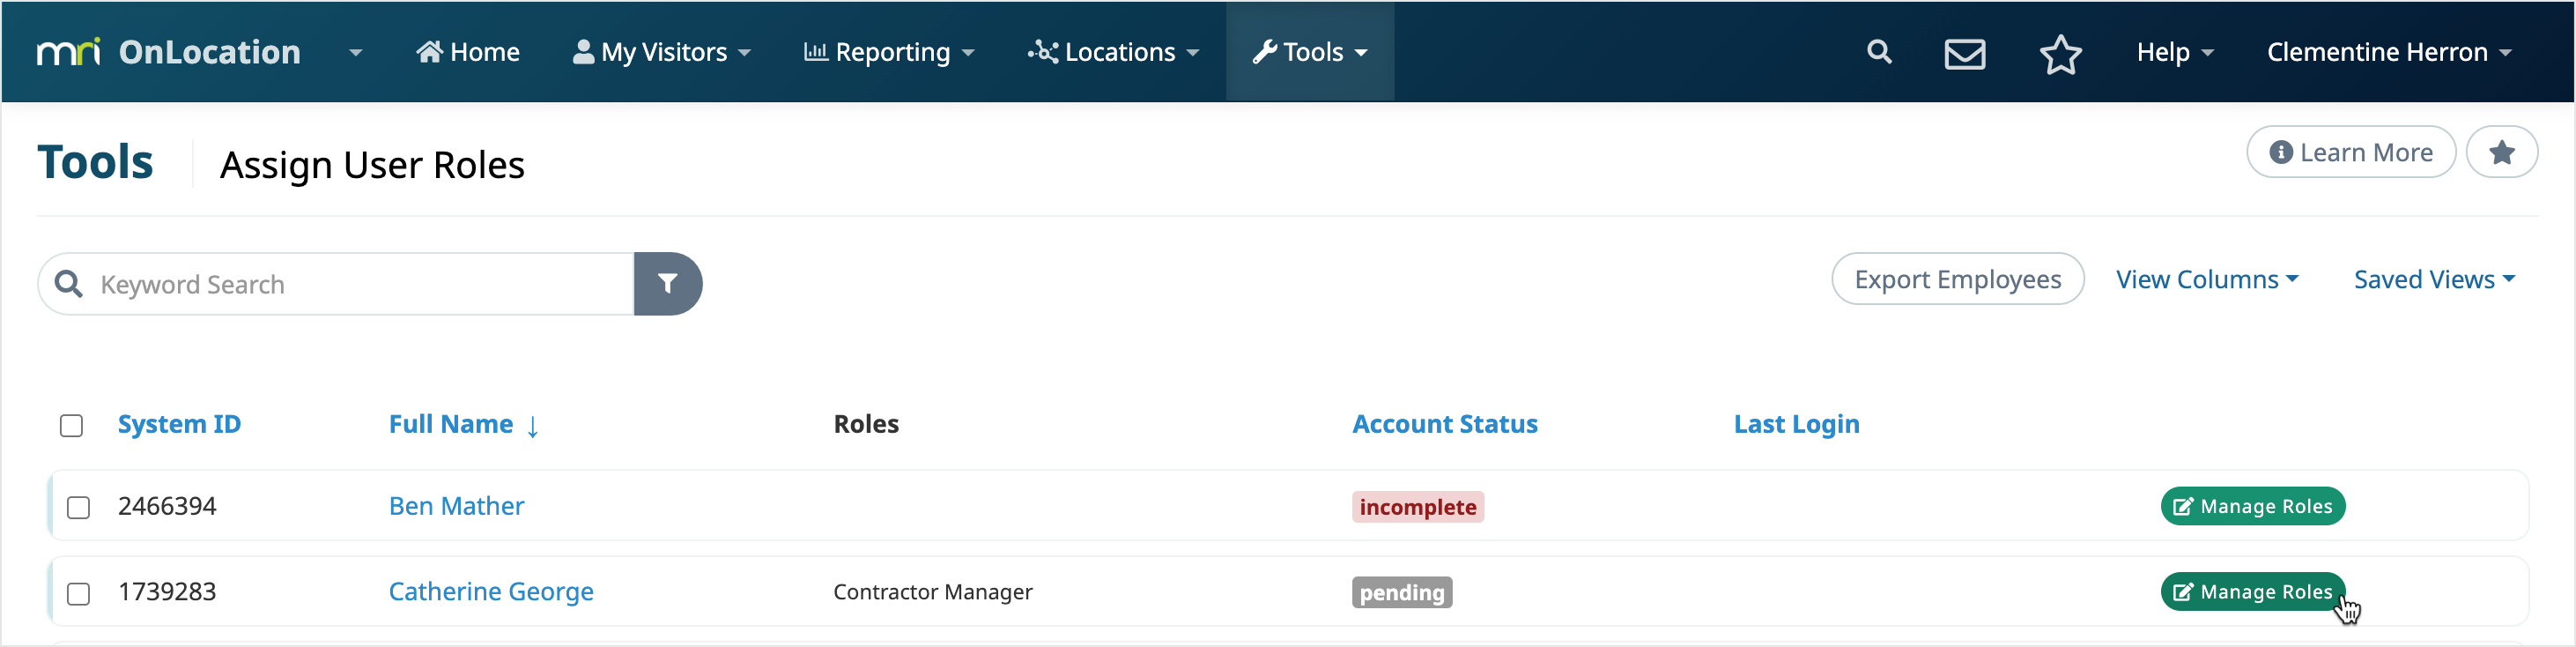Expand View Columns dropdown
2576x647 pixels.
point(2207,279)
